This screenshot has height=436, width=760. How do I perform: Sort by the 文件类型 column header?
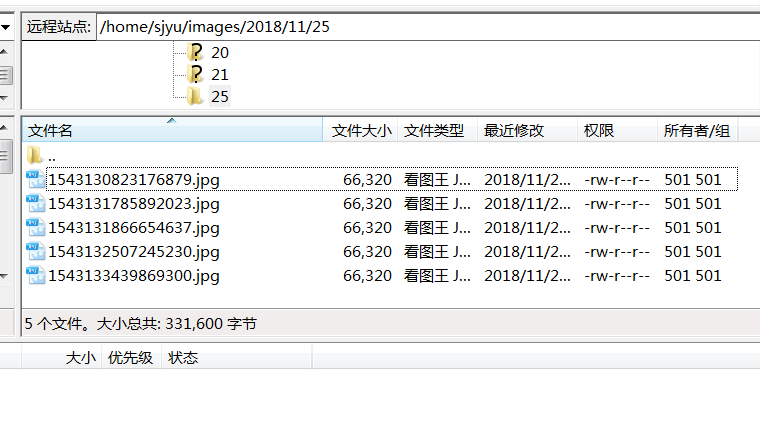pyautogui.click(x=438, y=130)
